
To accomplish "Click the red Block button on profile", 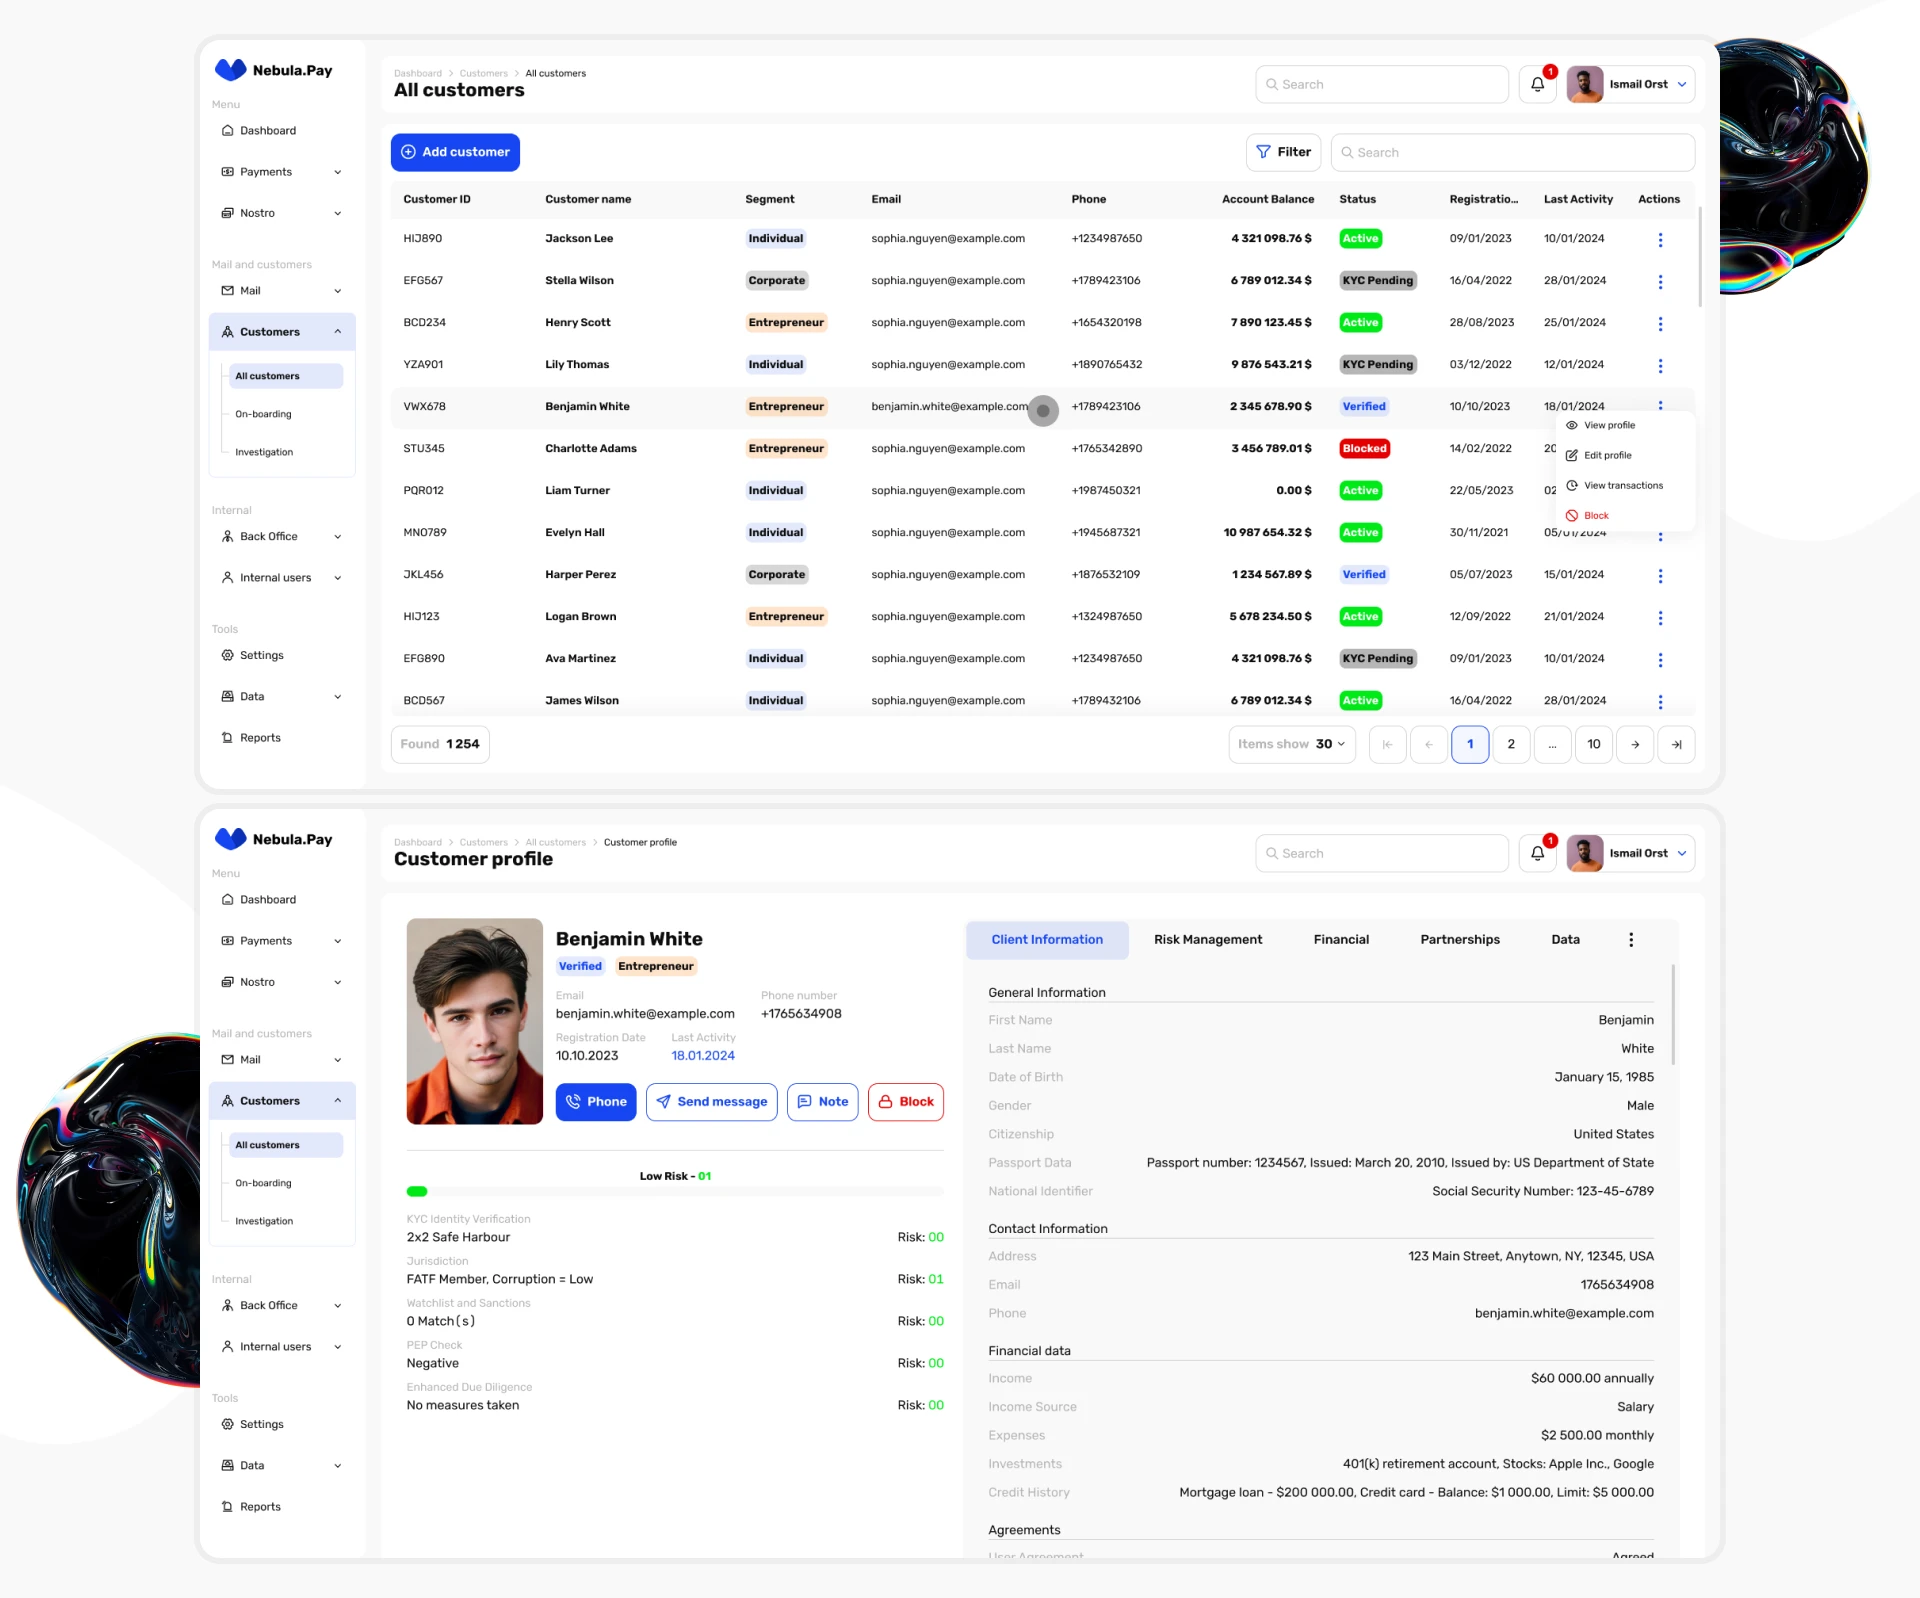I will tap(905, 1102).
